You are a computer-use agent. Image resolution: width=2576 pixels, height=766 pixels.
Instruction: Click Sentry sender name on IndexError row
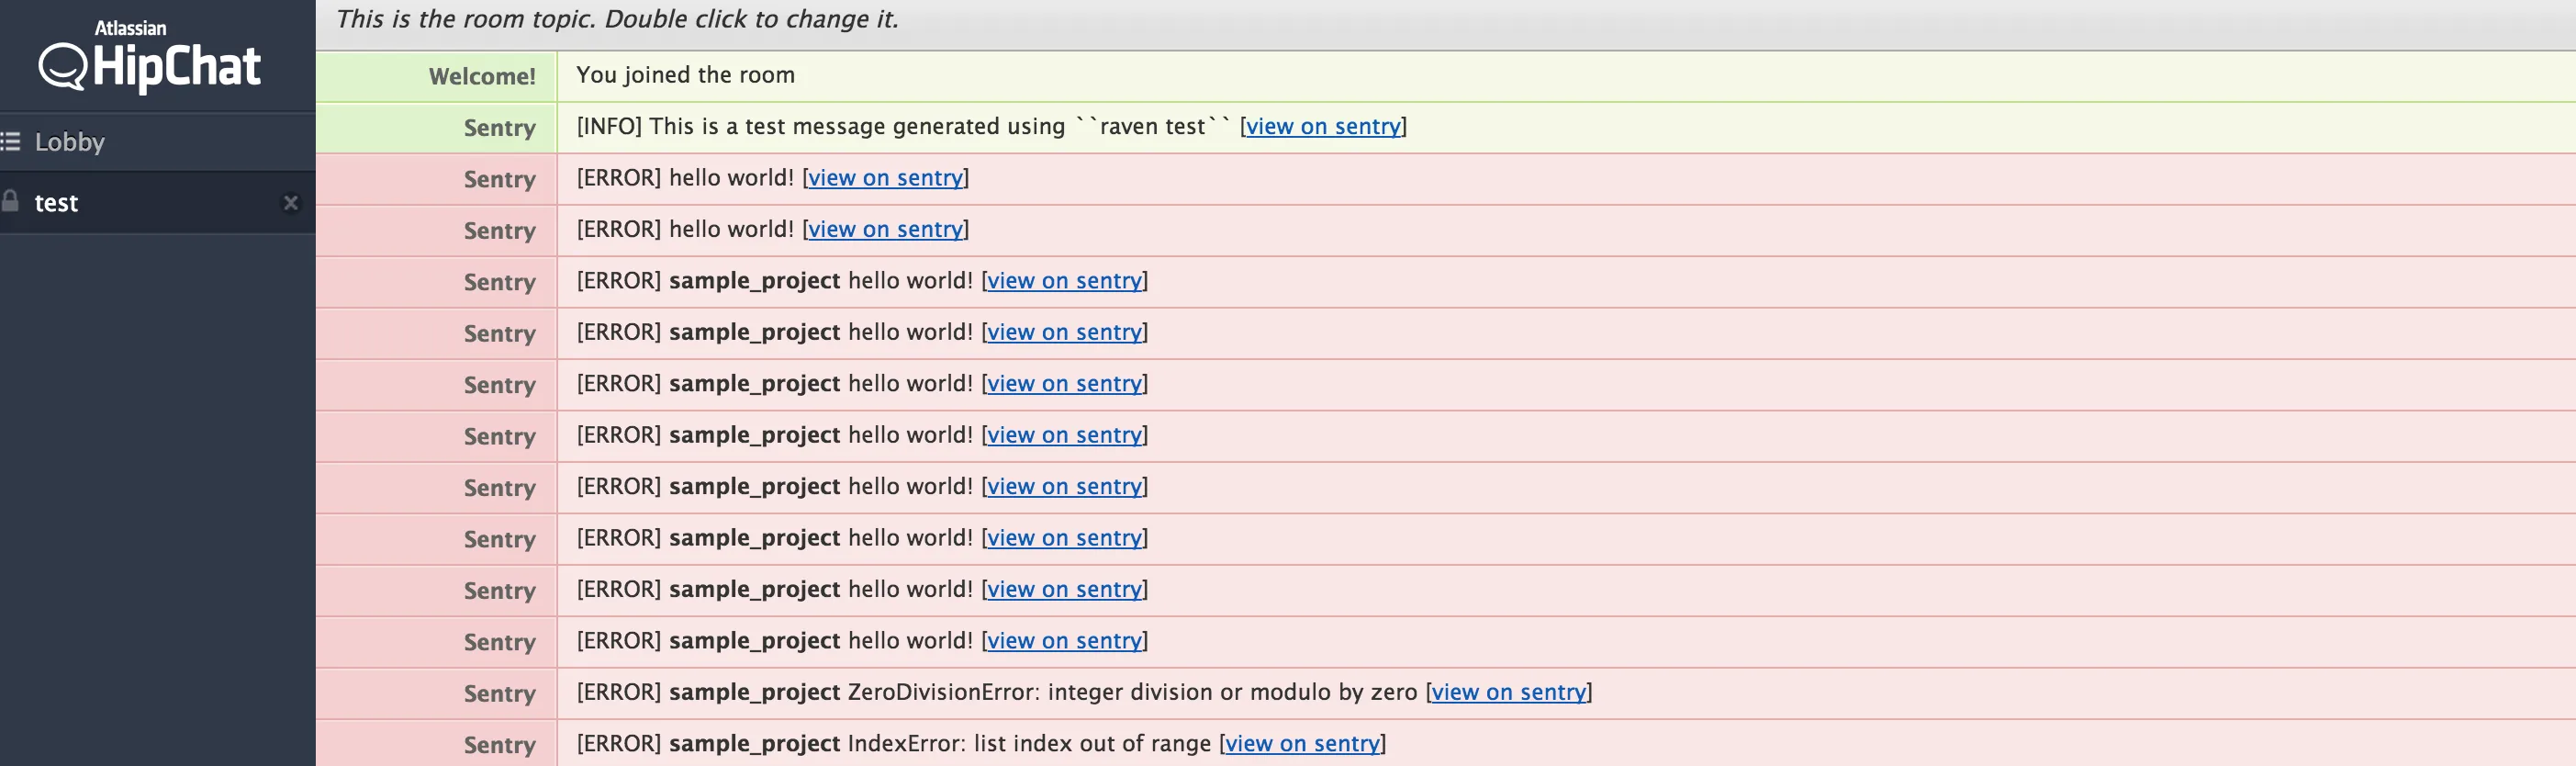[x=499, y=745]
